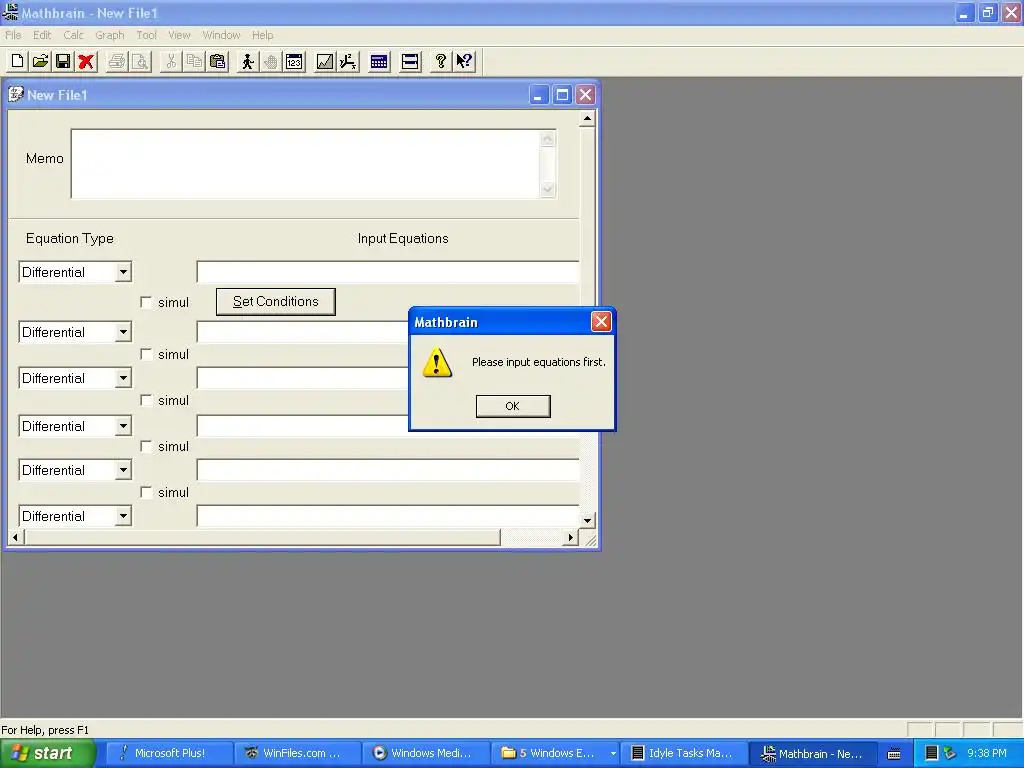Click the Mathbrain app icon in main title bar
Screen dimensions: 1024x768
pos(10,12)
